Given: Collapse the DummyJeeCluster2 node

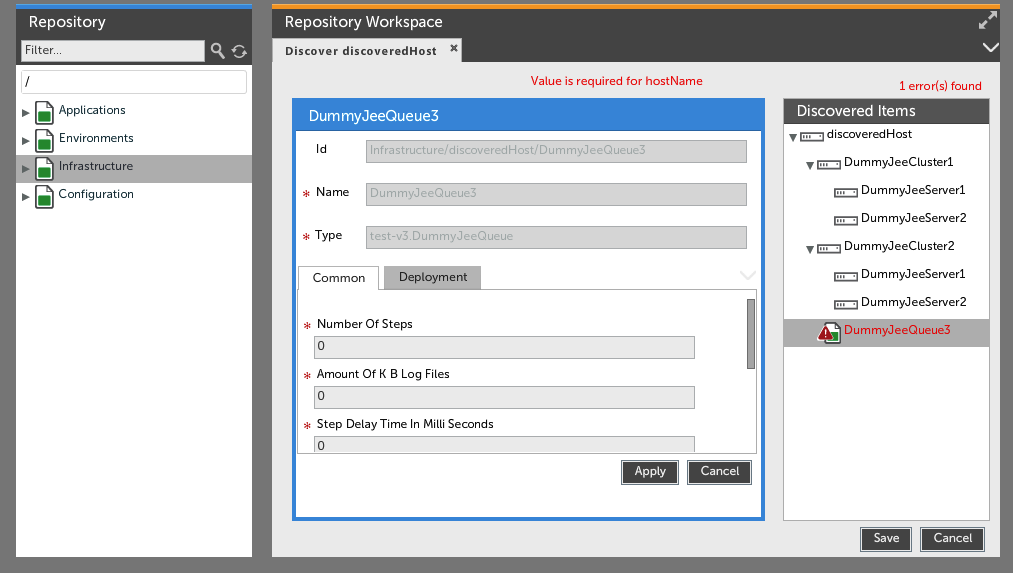Looking at the screenshot, I should coord(810,249).
